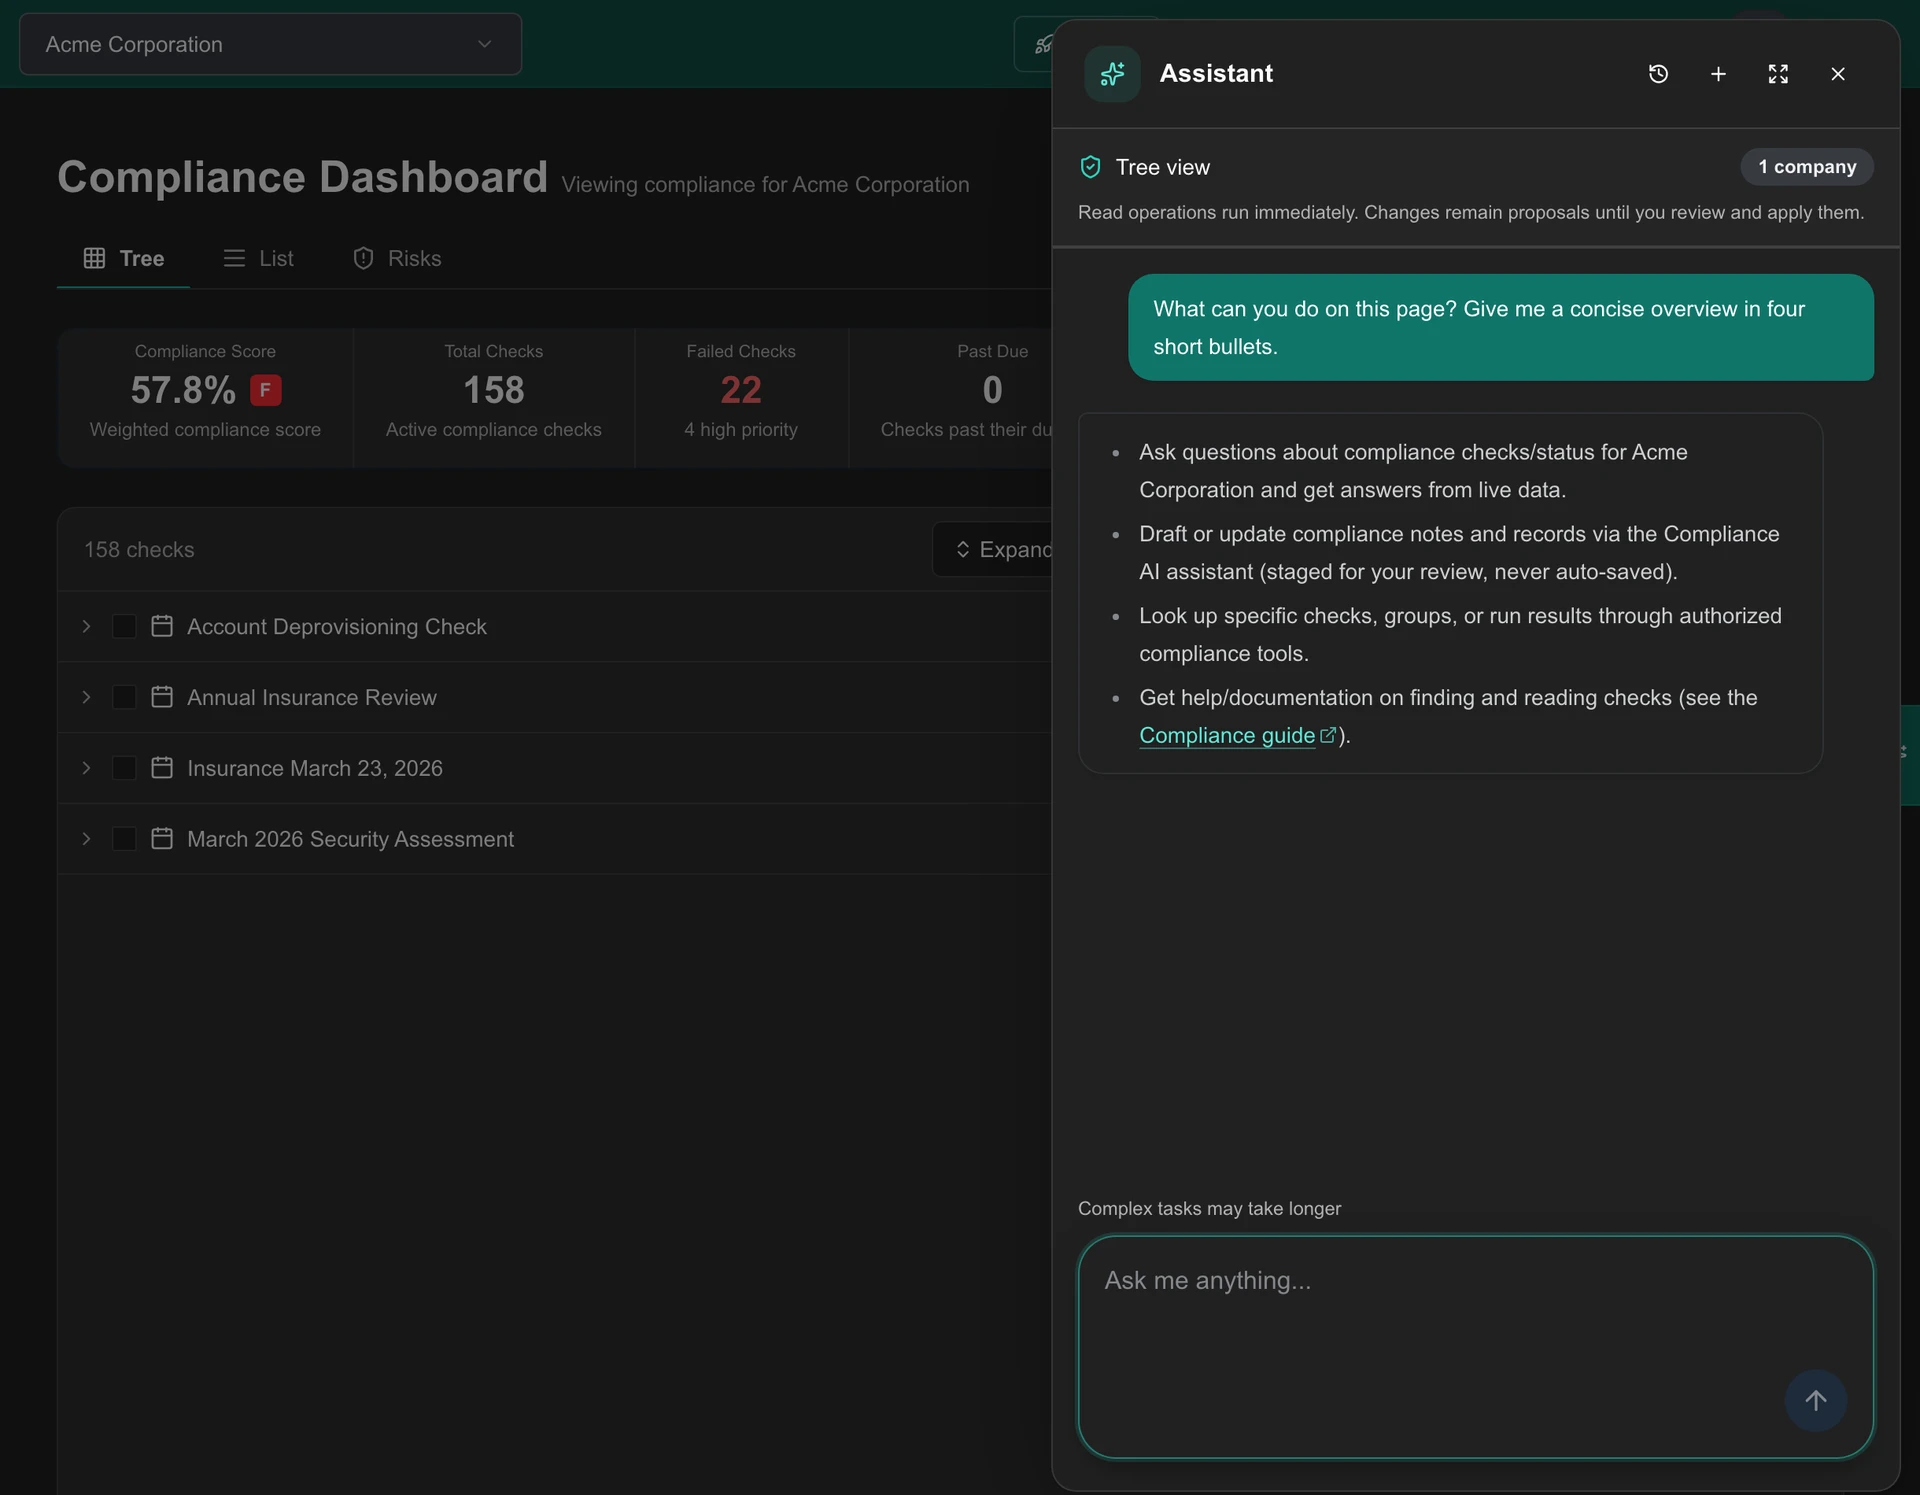Screen dimensions: 1920x1495
Task: Click the Account Deprovisioning Check label
Action: pos(337,626)
